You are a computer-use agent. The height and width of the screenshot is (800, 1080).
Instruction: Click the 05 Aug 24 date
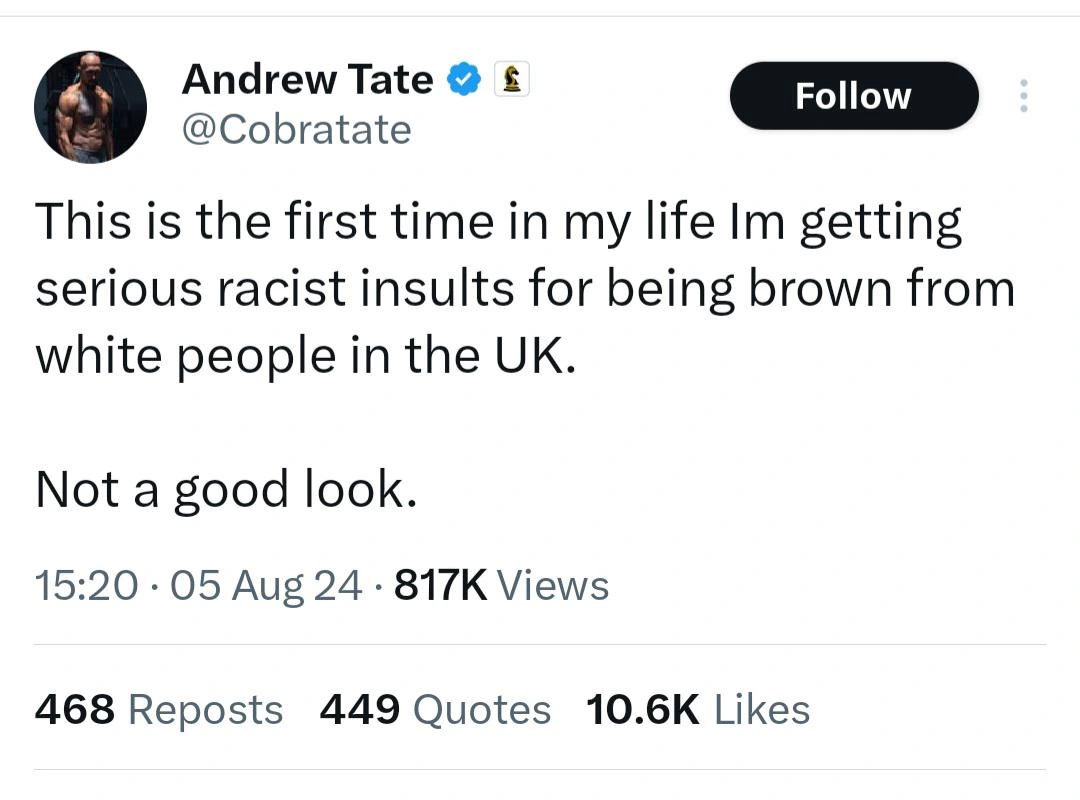pos(266,585)
